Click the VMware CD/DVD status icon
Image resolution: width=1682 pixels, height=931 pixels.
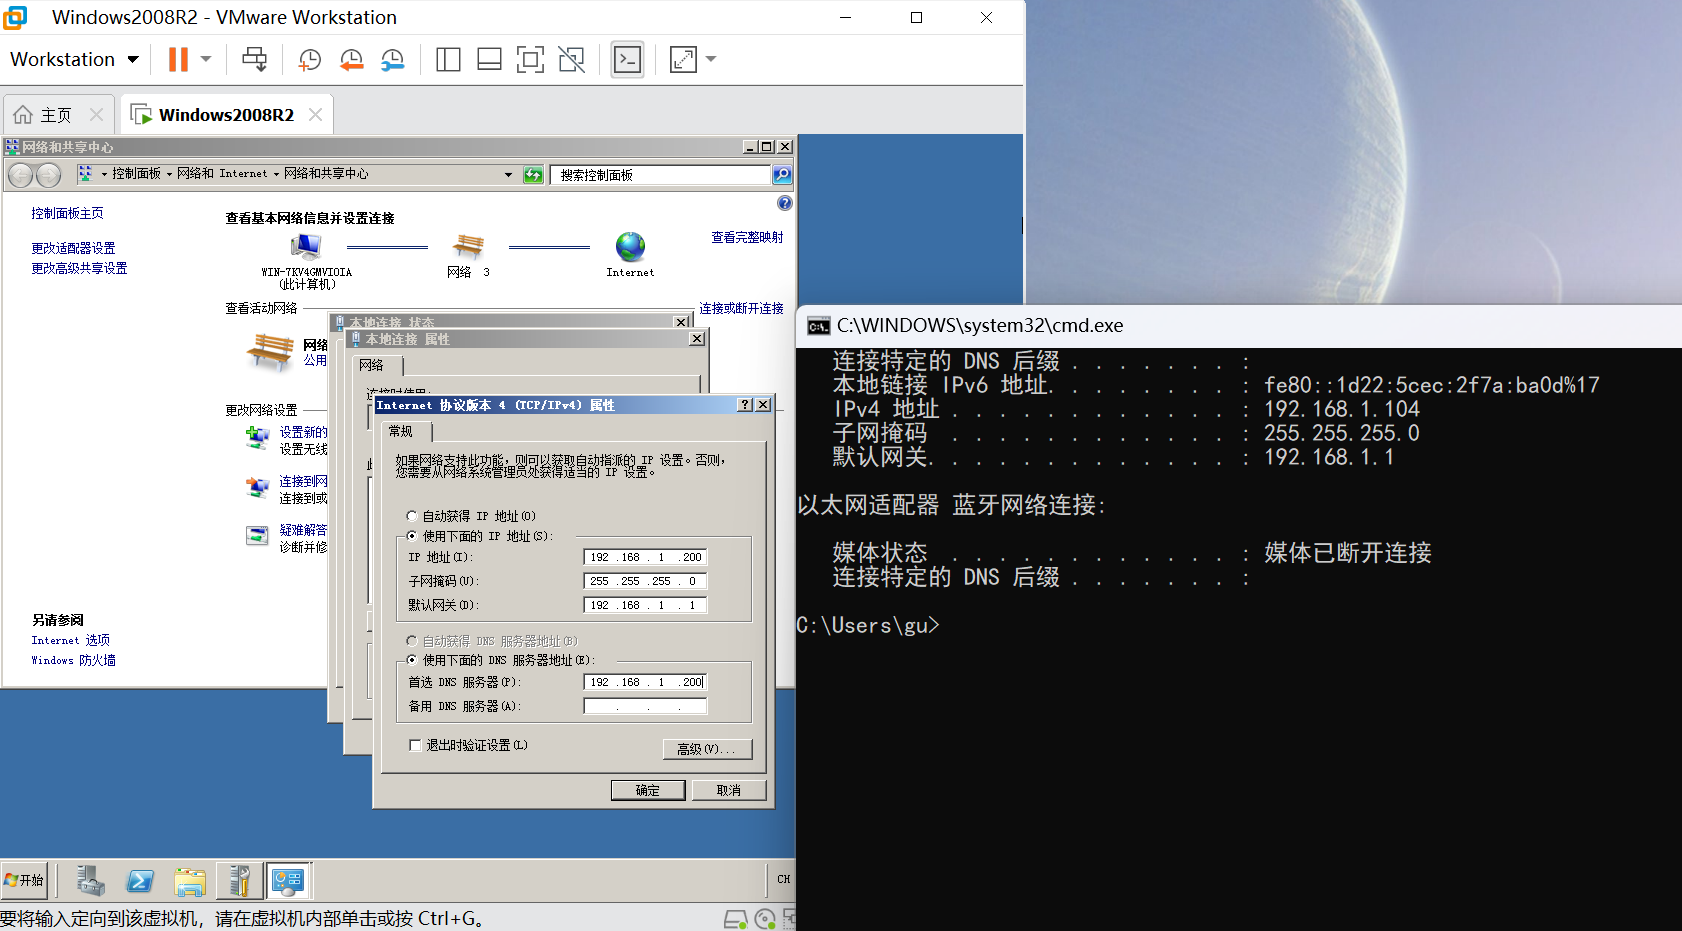click(765, 919)
